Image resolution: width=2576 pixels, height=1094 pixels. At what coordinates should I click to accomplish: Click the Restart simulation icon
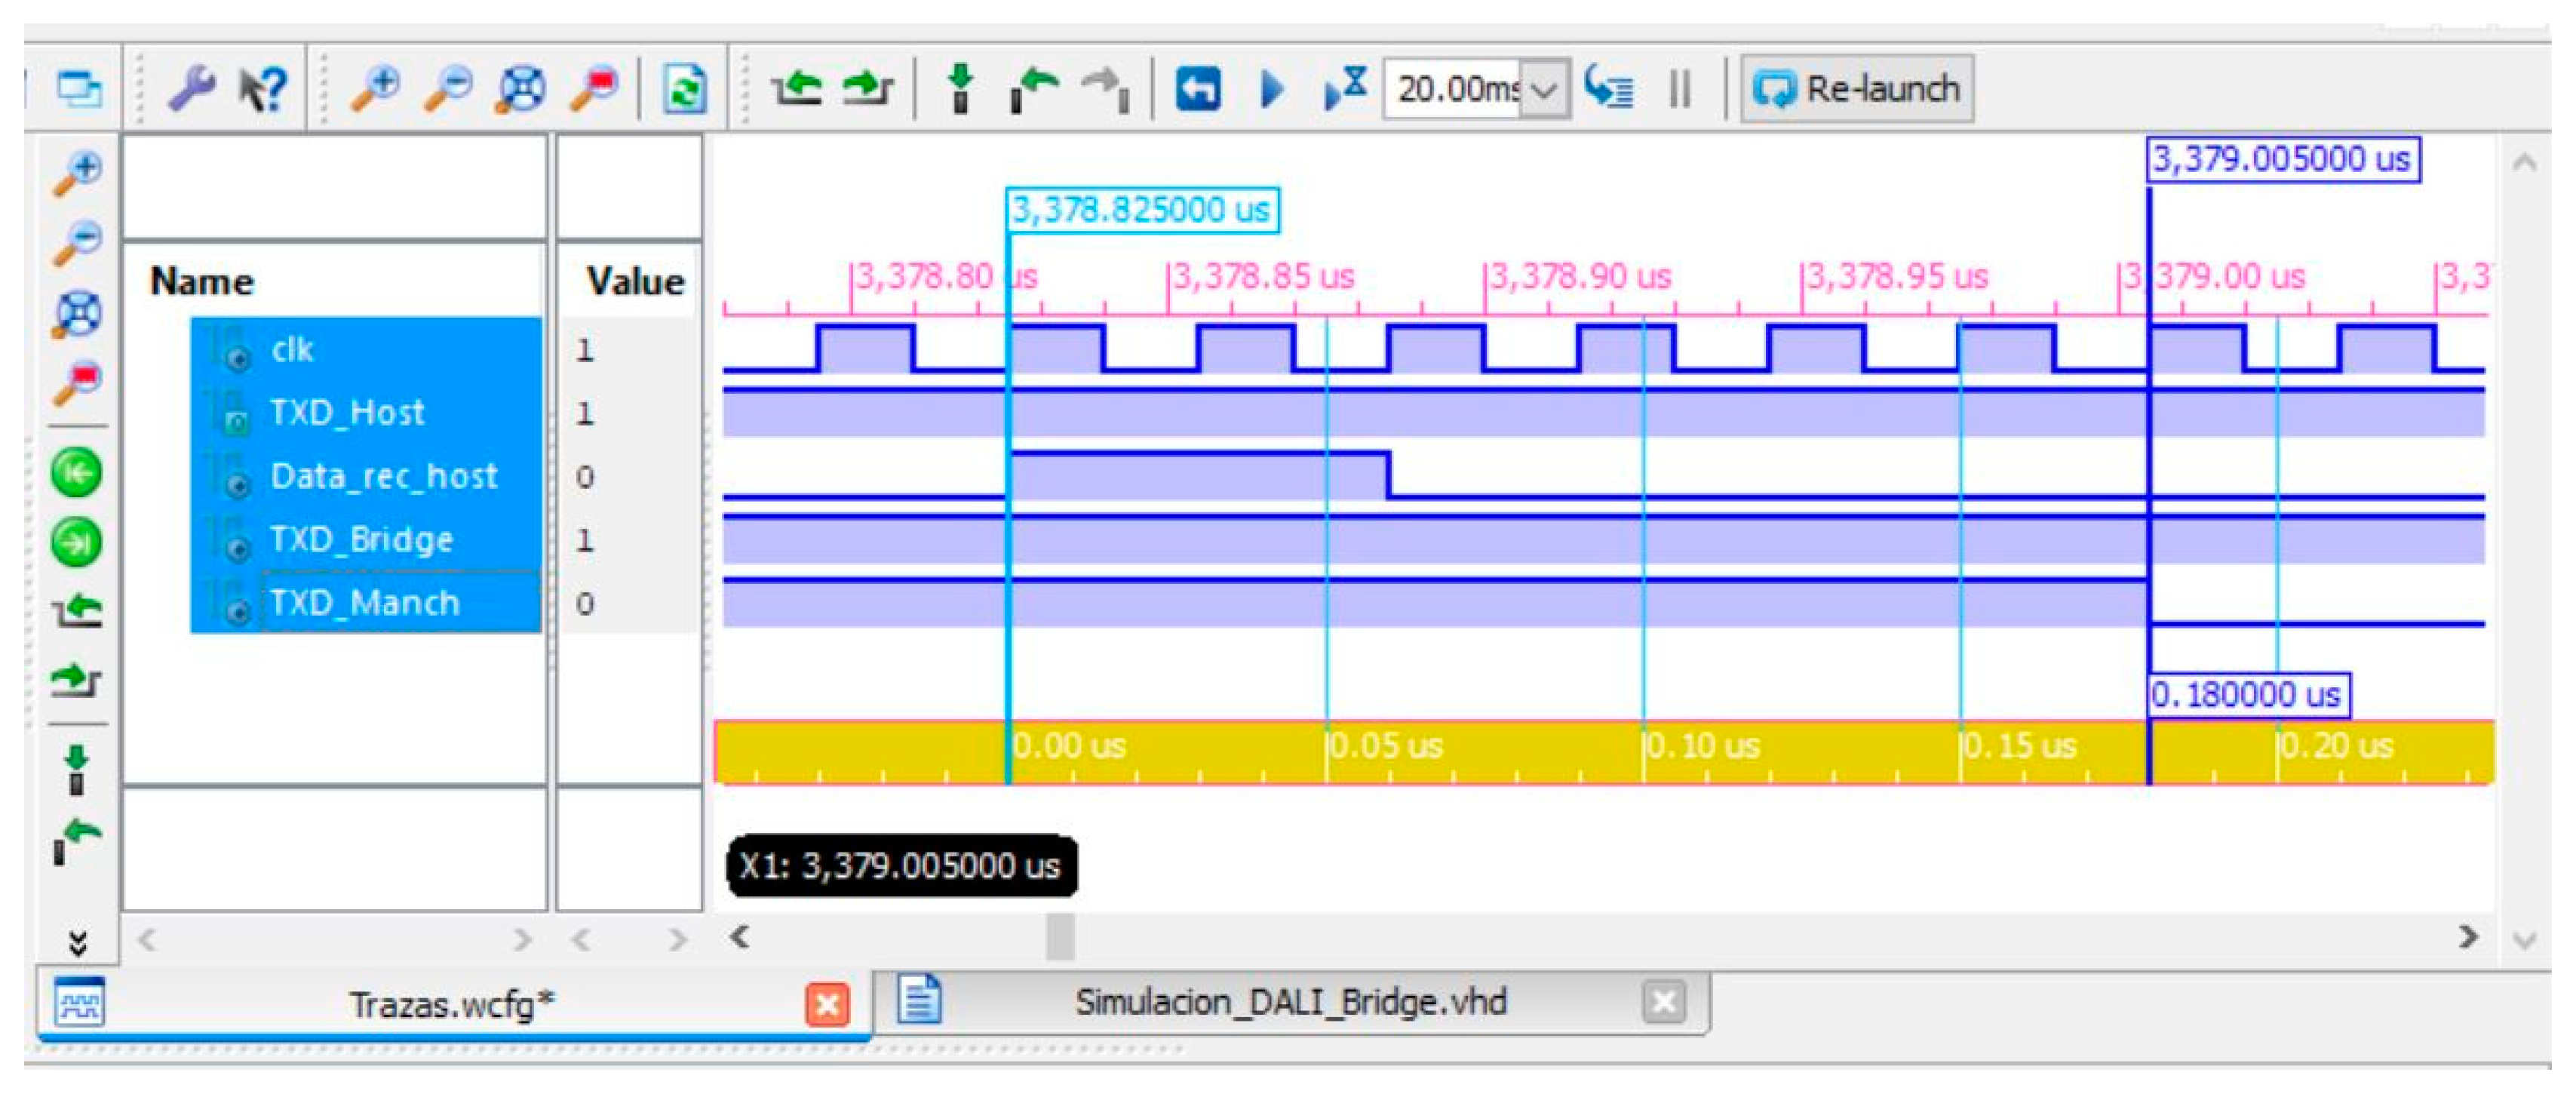tap(1198, 88)
